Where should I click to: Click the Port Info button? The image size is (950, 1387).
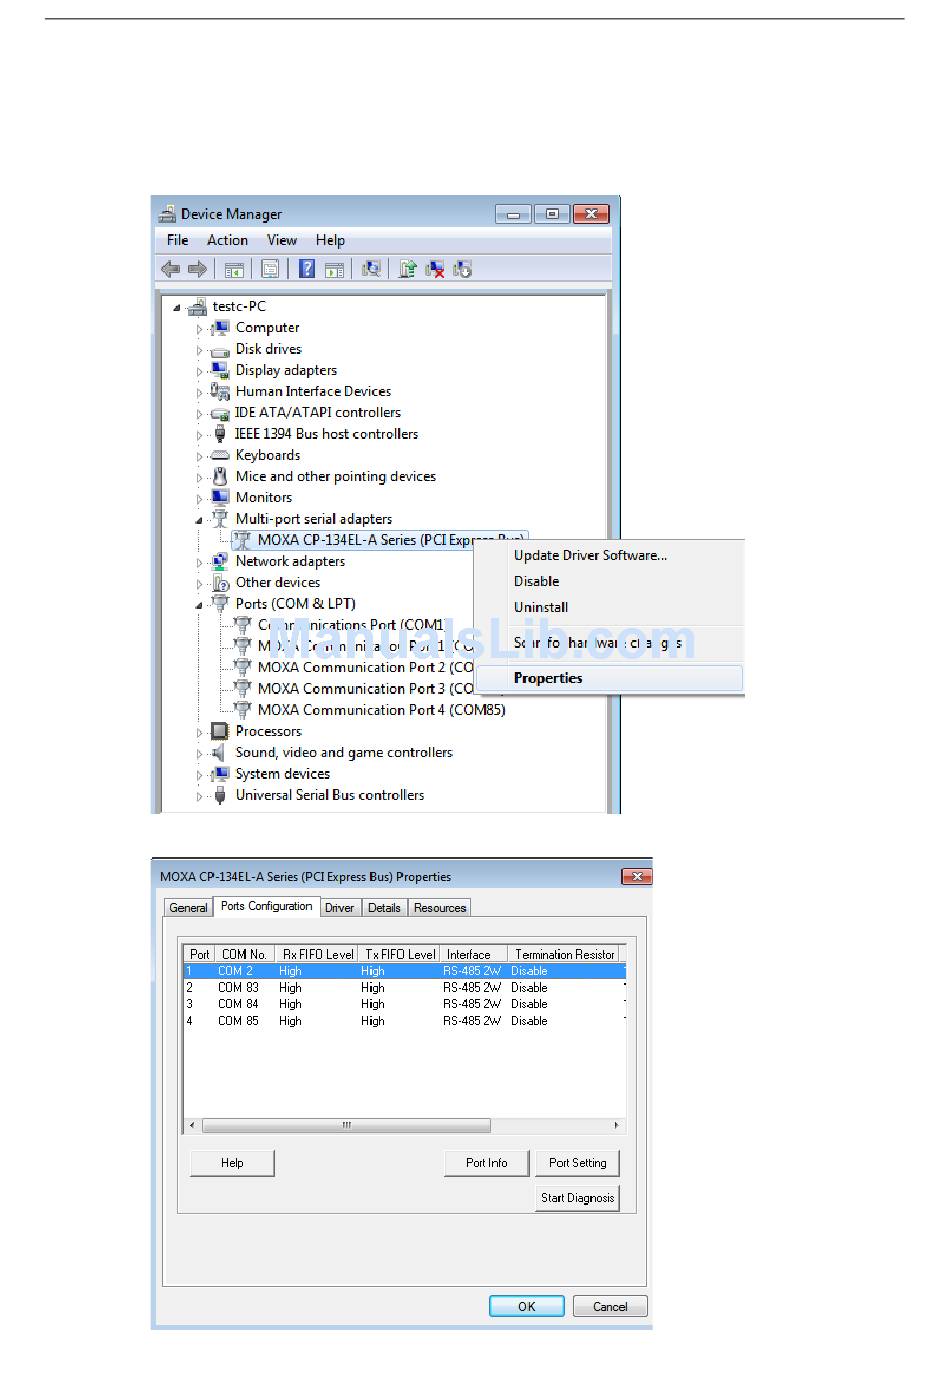pyautogui.click(x=486, y=1163)
